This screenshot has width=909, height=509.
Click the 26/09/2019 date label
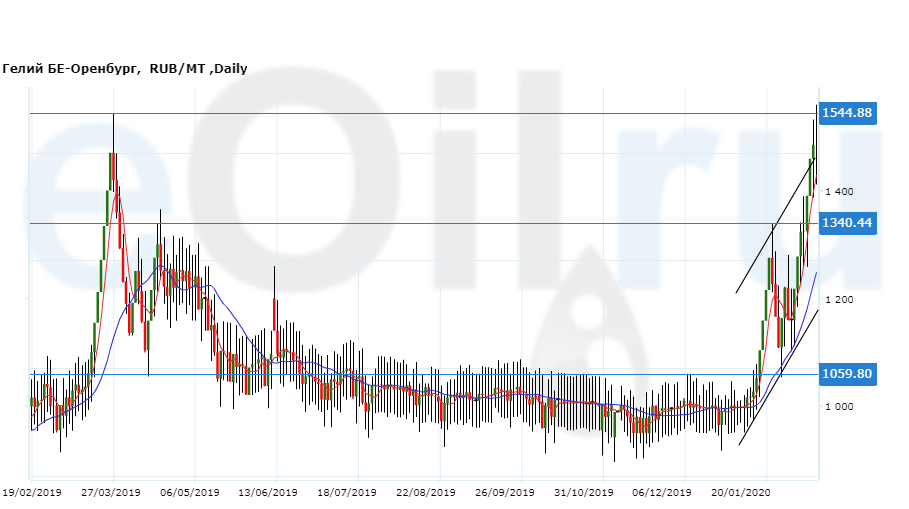[505, 493]
